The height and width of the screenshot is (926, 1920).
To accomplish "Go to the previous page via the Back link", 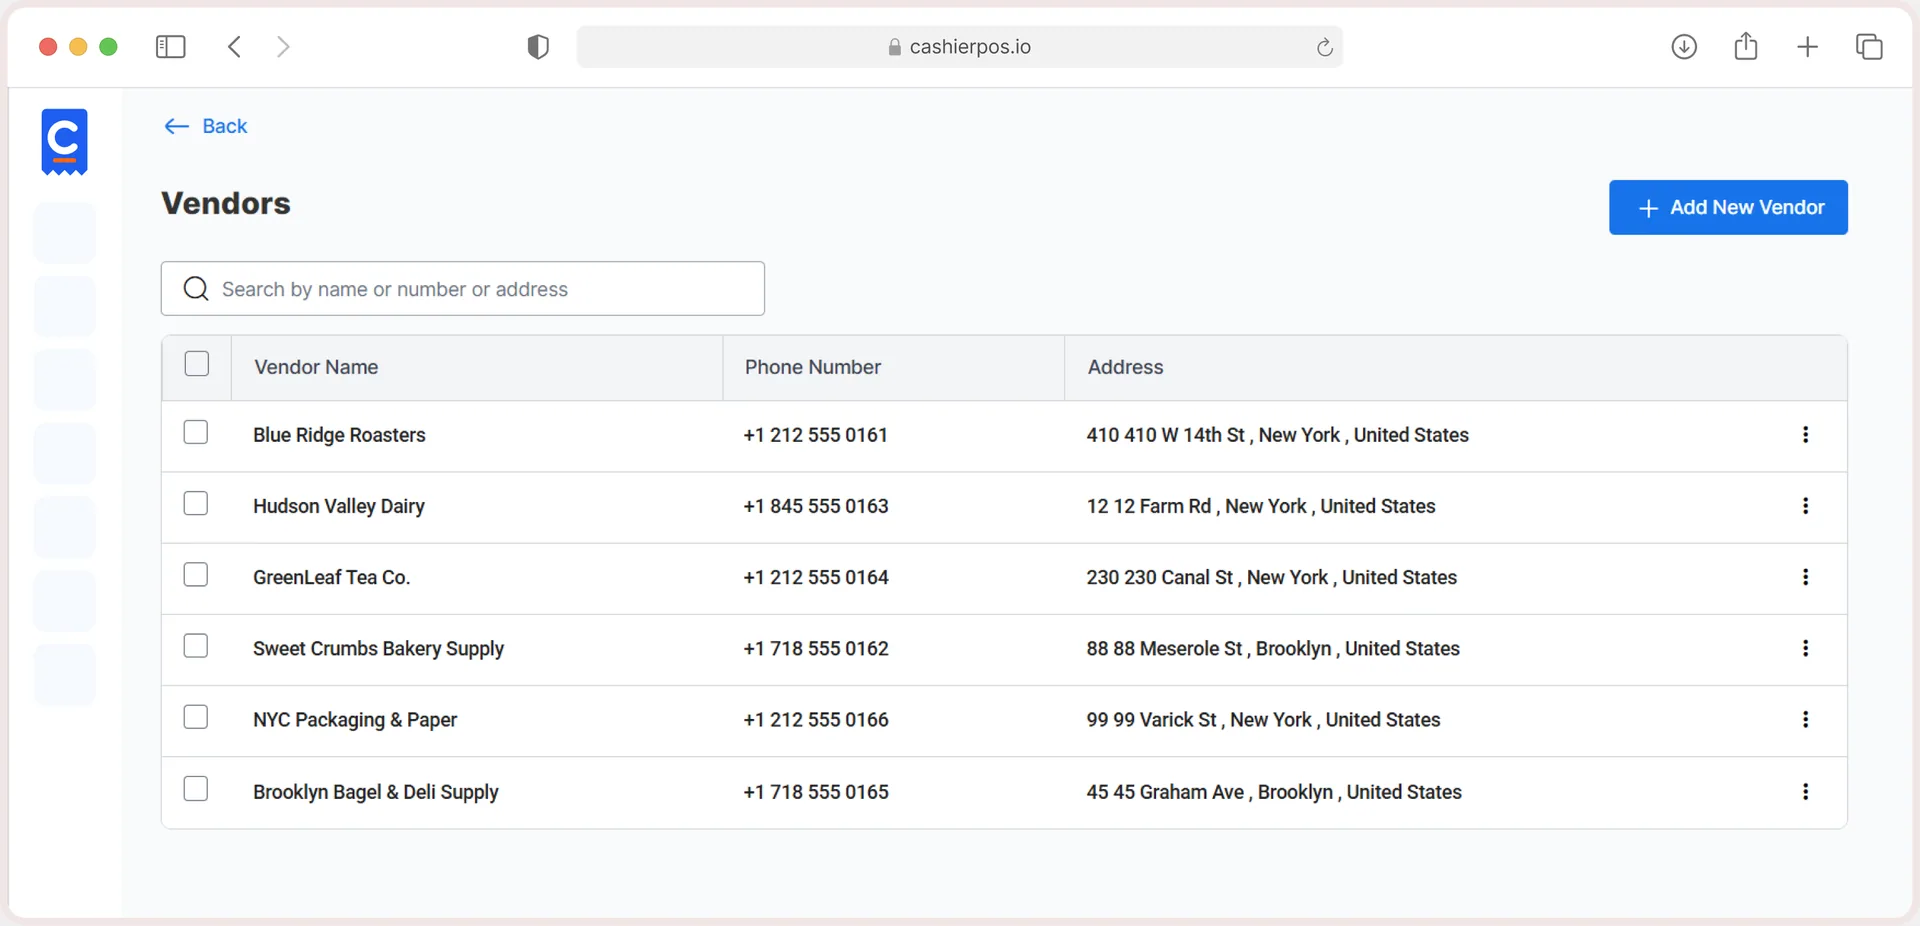I will pos(206,126).
